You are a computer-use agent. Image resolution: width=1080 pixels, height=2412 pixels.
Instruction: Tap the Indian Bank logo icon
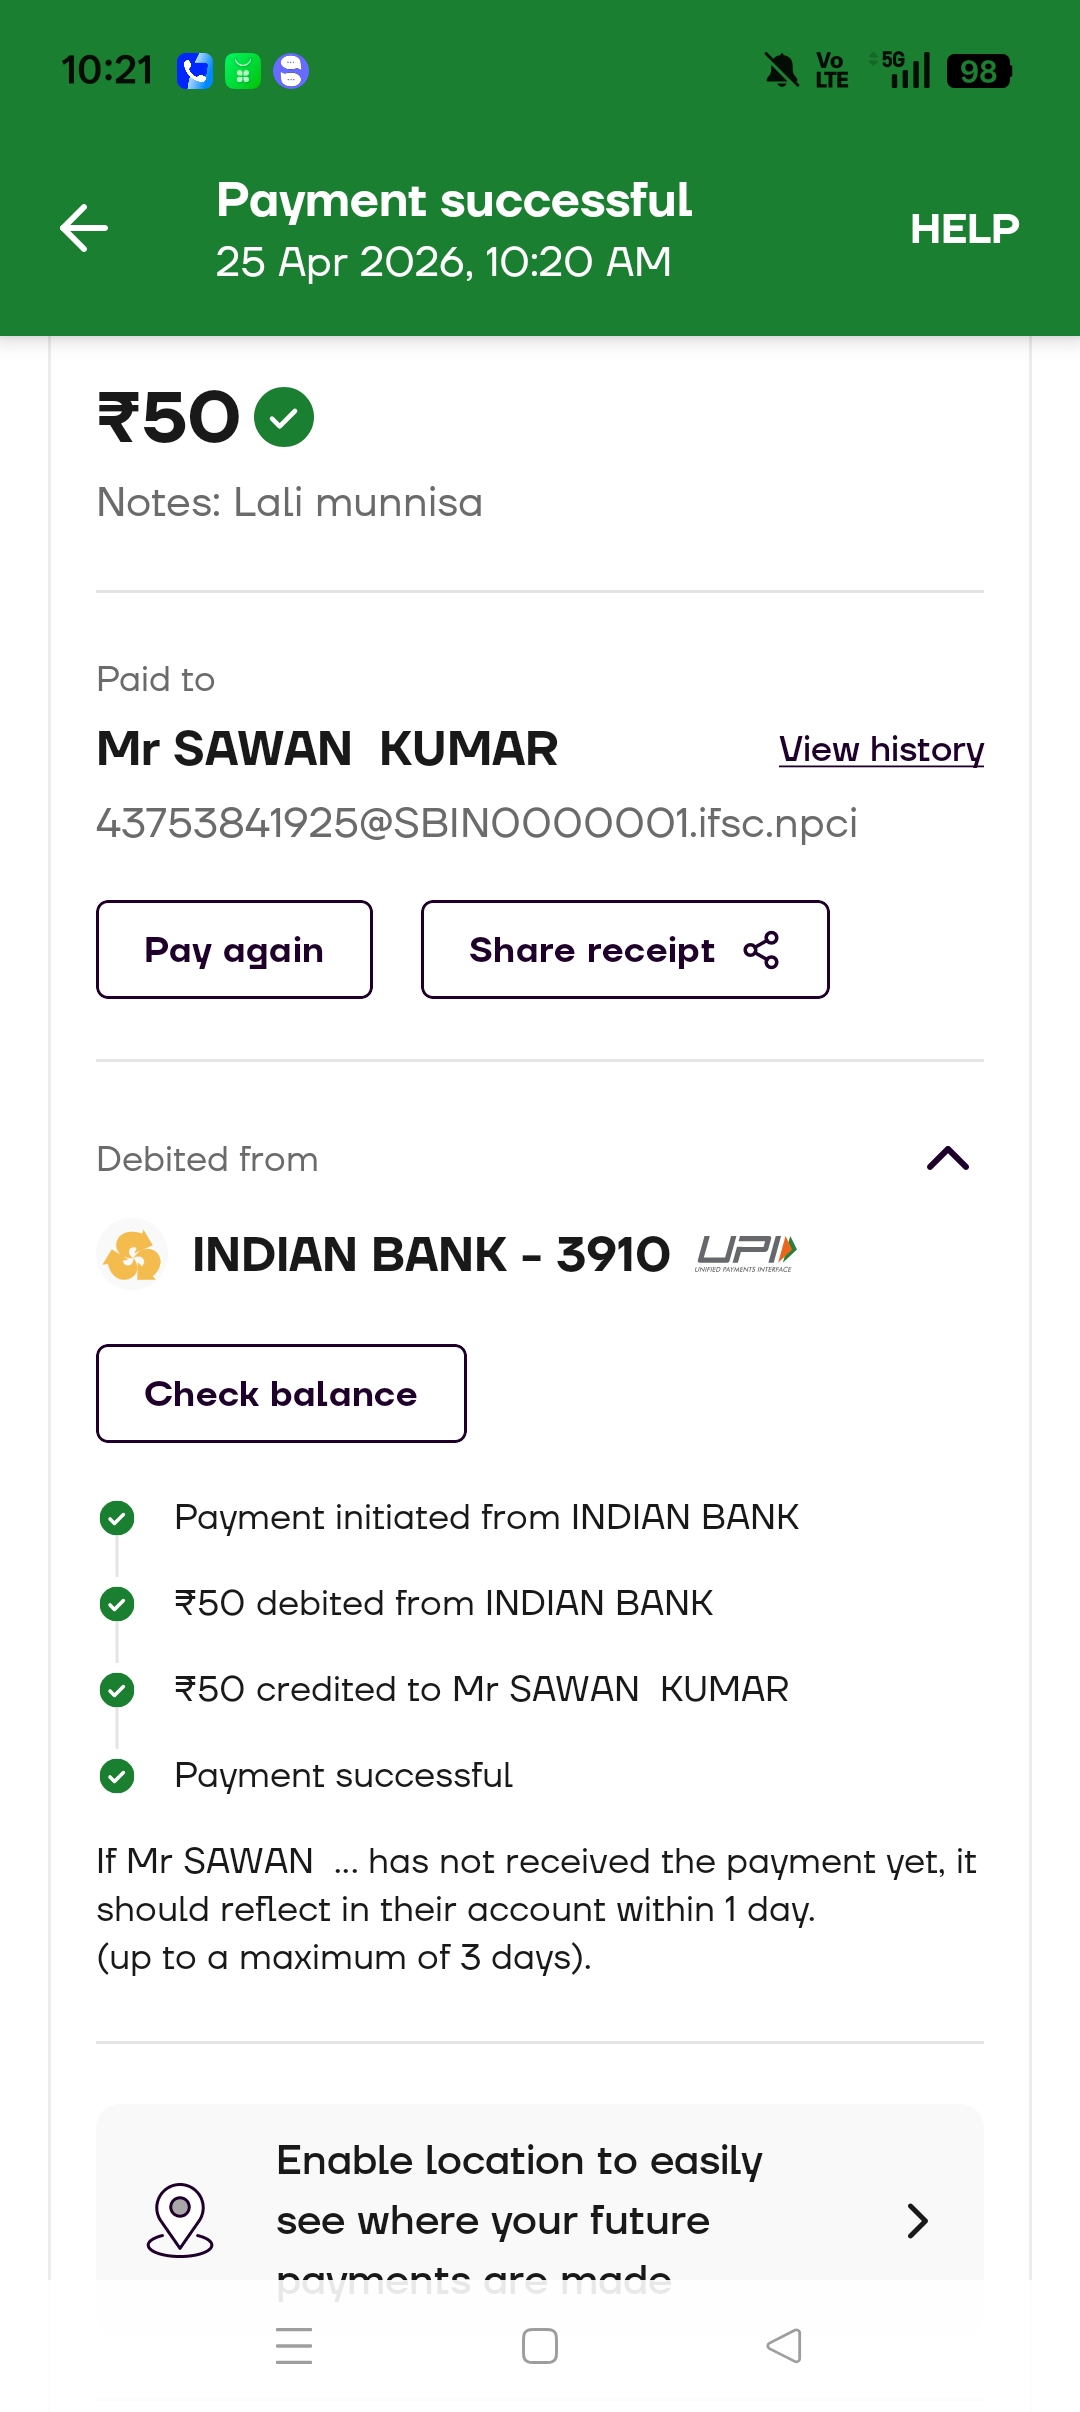click(x=132, y=1254)
